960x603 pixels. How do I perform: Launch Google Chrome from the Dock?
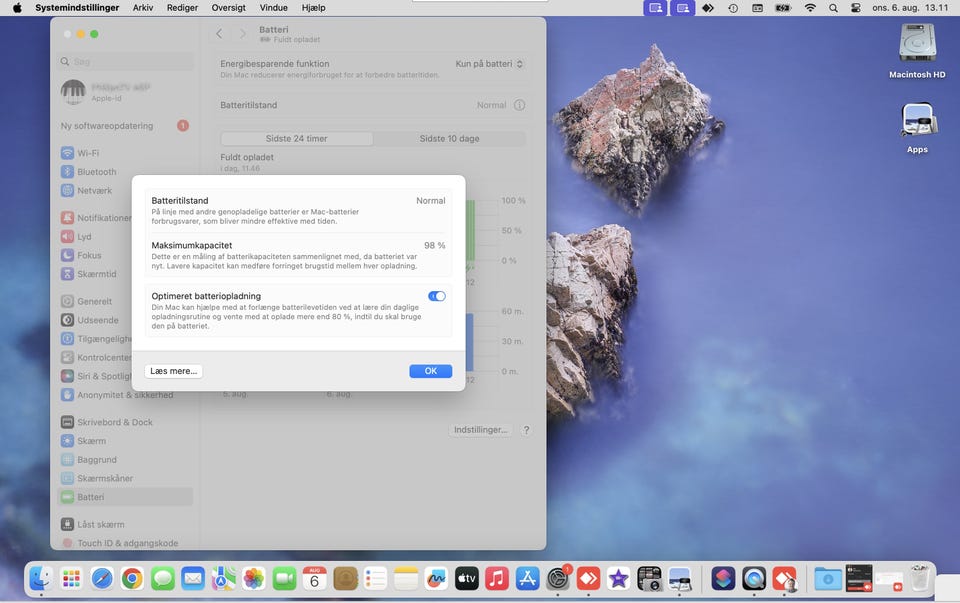point(132,578)
